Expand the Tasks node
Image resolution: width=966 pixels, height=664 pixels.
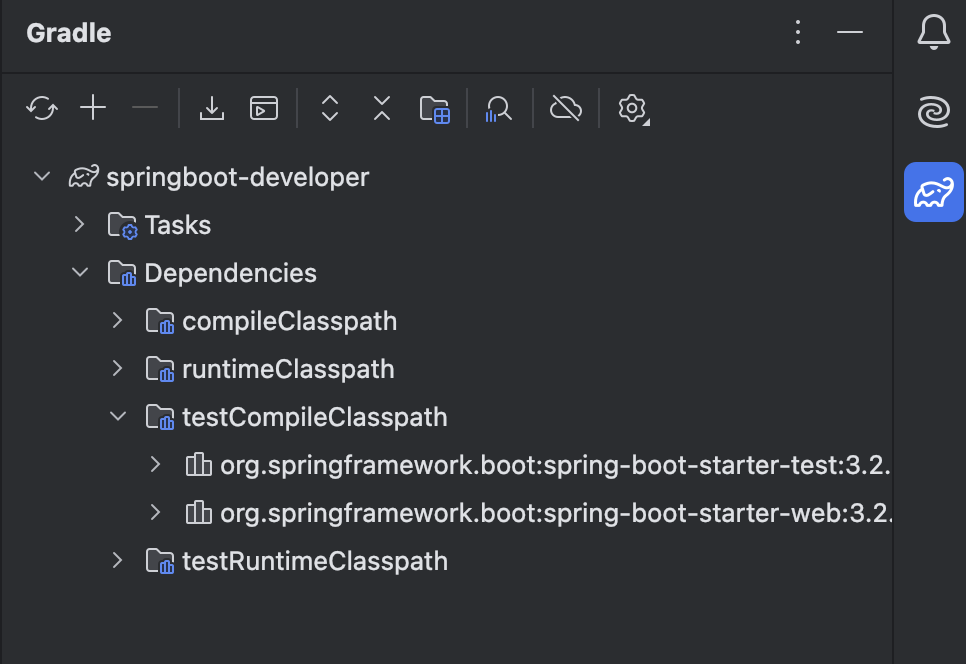79,224
